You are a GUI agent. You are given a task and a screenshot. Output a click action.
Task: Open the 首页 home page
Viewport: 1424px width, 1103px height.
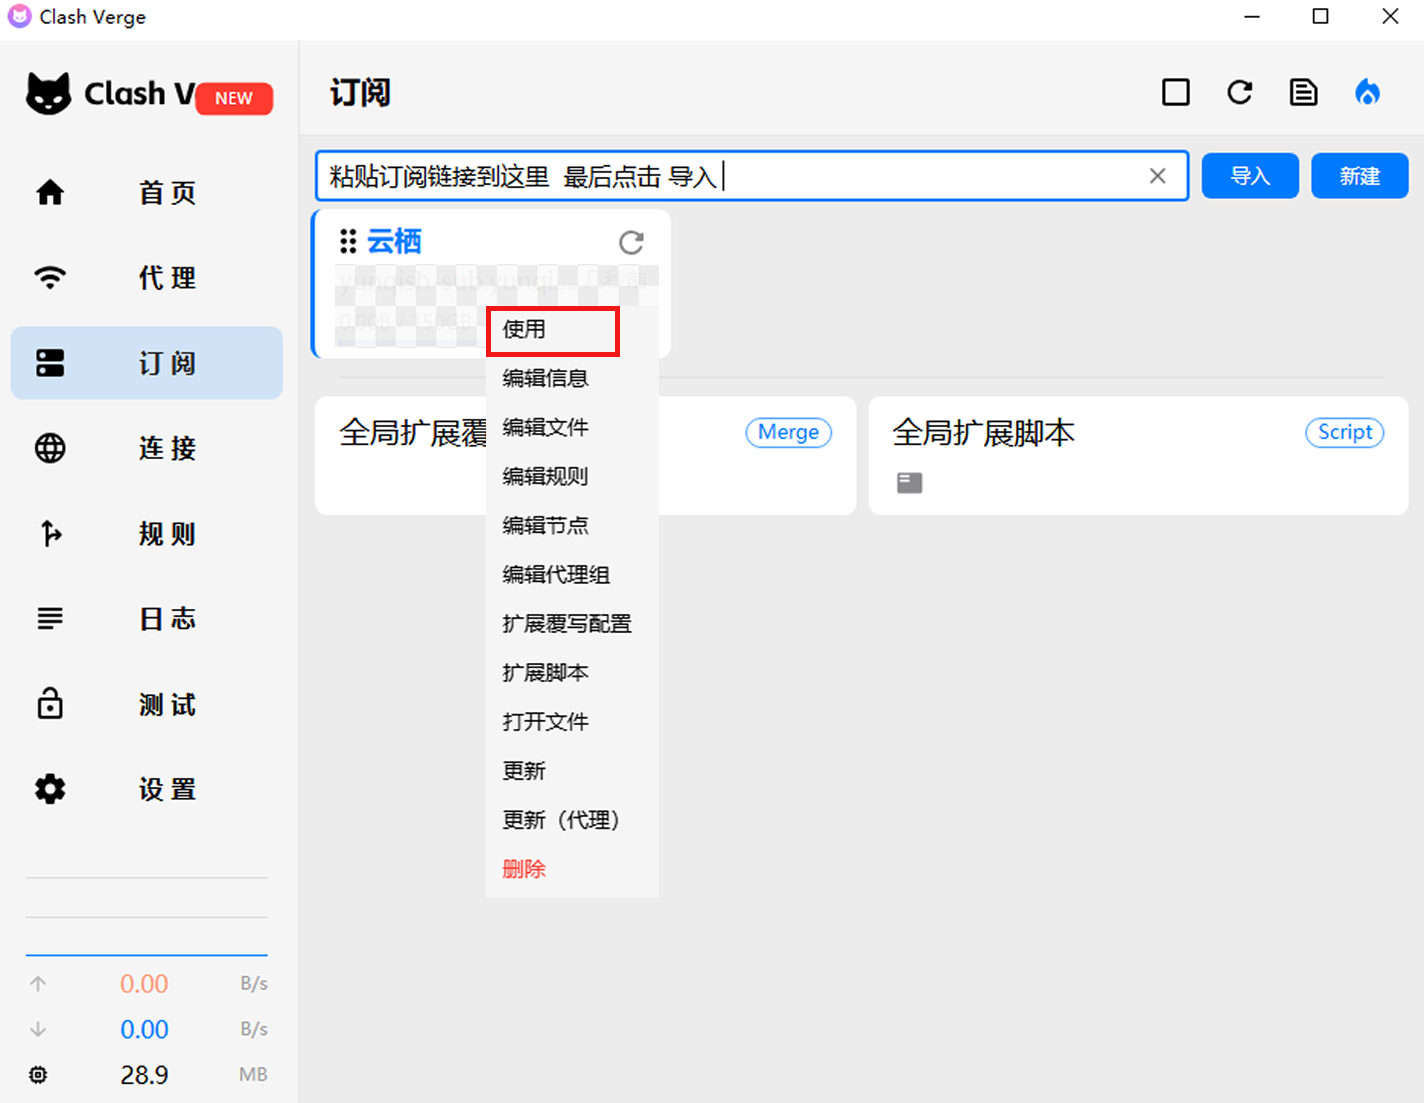[x=147, y=192]
